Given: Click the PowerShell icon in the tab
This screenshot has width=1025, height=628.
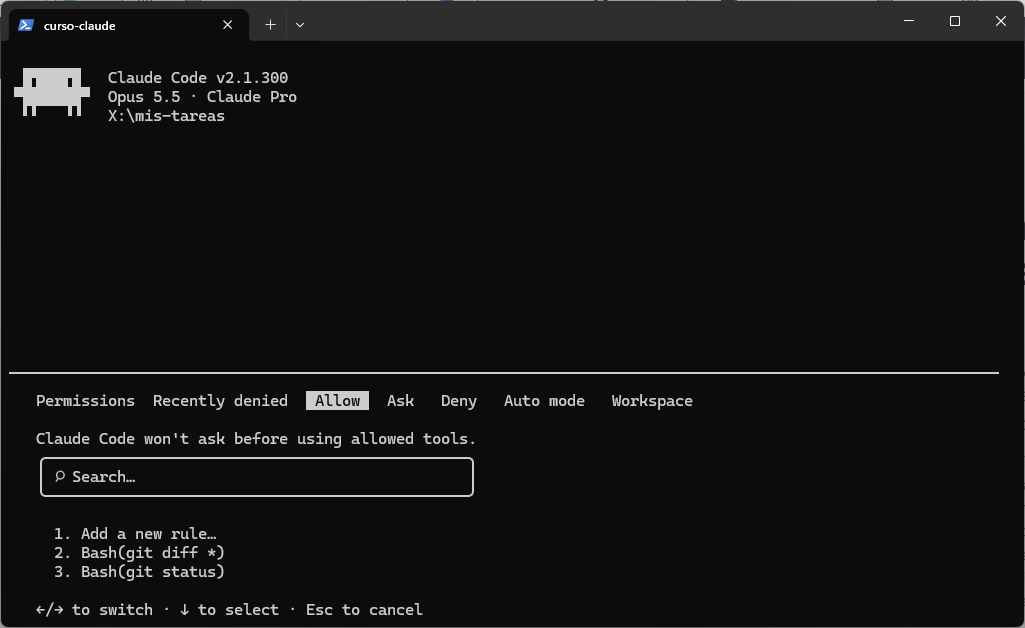Looking at the screenshot, I should click(26, 25).
